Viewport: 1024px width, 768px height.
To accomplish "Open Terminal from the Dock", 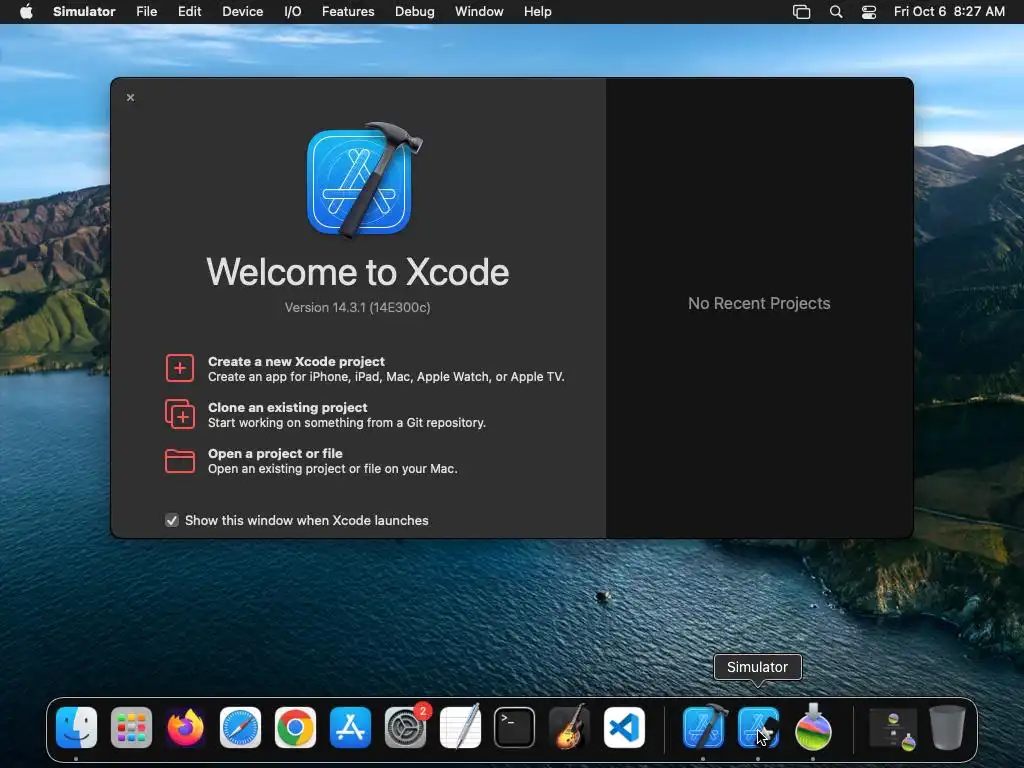I will coord(515,728).
